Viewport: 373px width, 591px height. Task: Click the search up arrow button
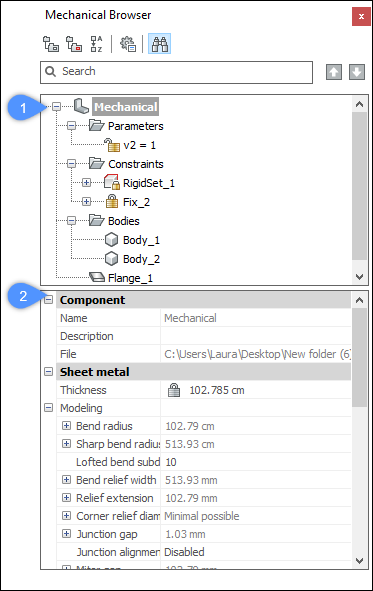point(334,72)
